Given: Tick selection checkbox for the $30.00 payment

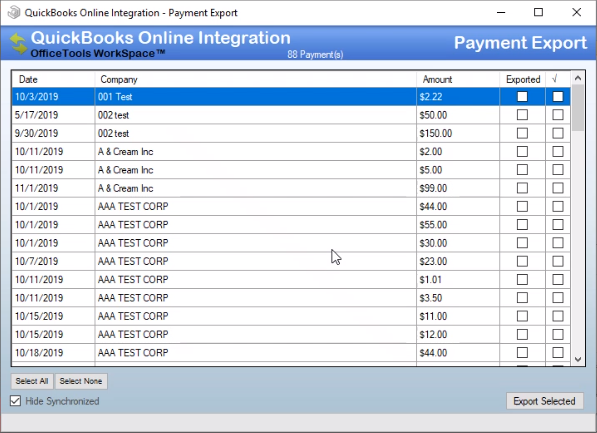Looking at the screenshot, I should 557,243.
